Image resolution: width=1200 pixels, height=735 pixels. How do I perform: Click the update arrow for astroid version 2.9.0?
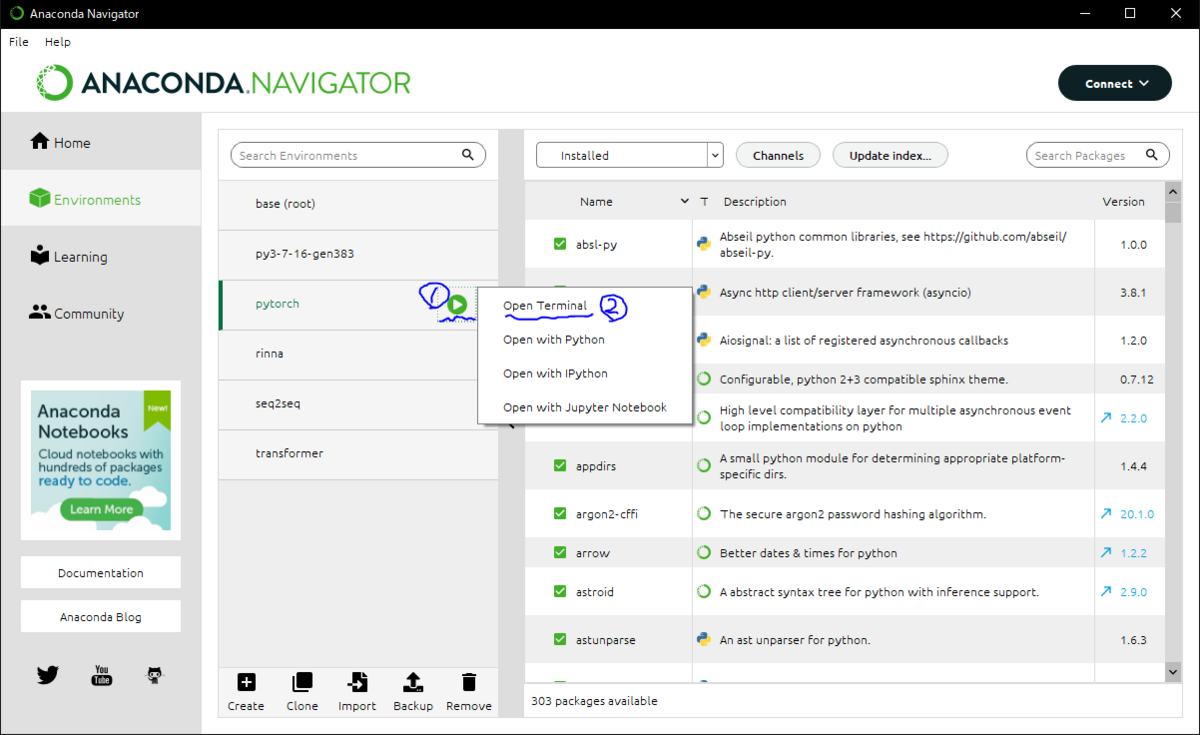point(1106,592)
